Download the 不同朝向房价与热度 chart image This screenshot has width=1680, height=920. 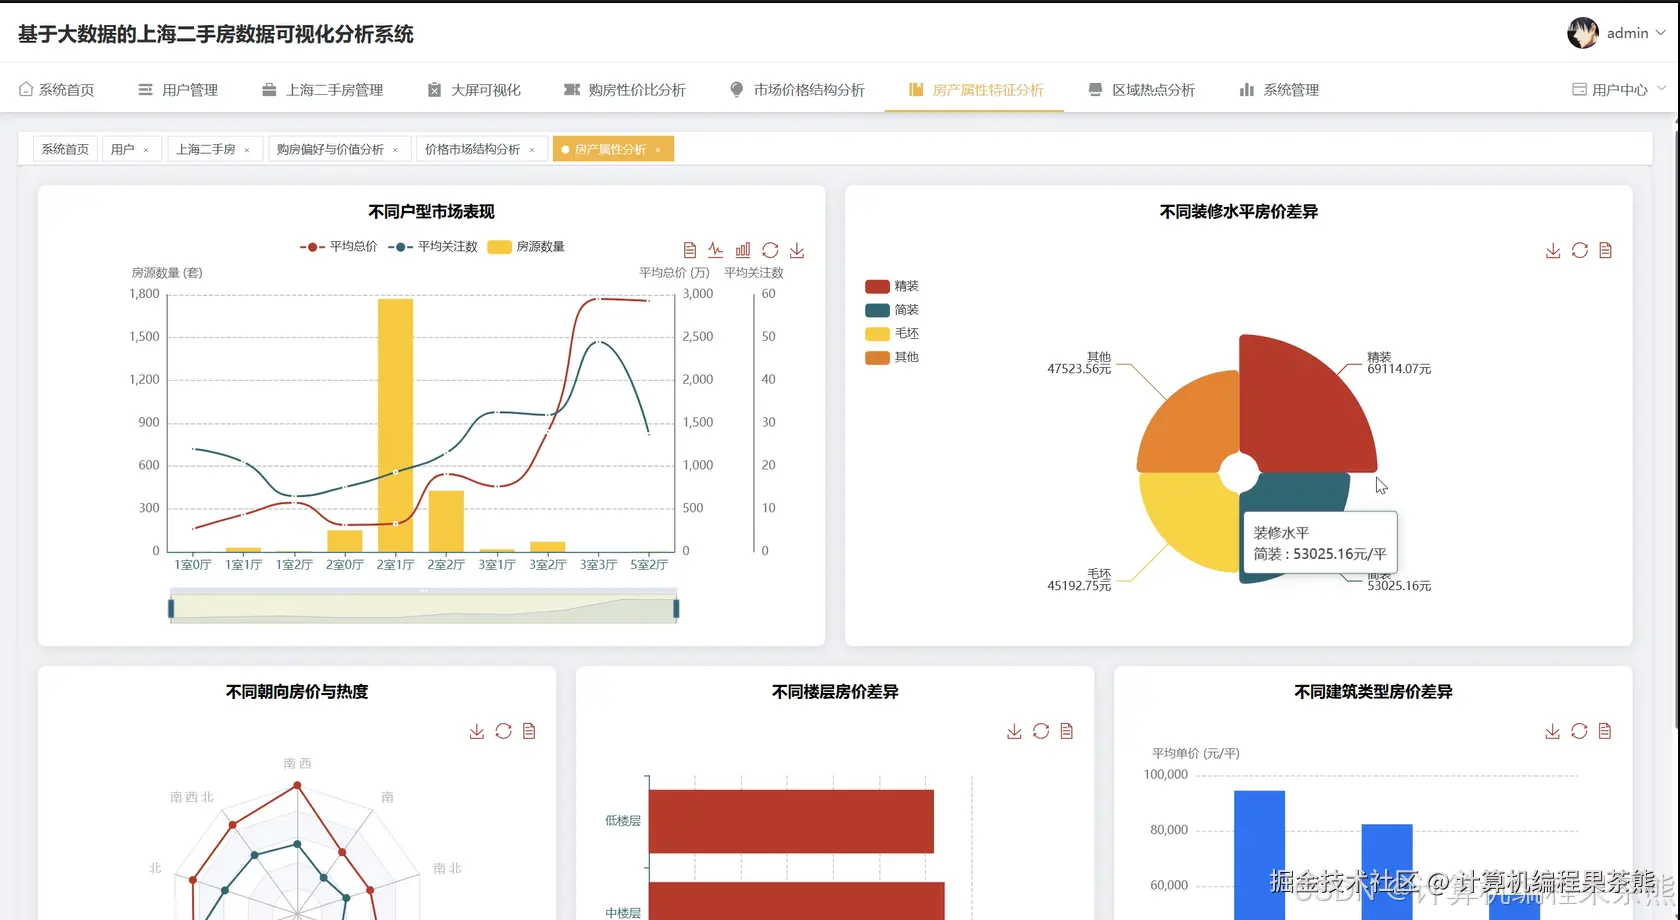point(477,731)
